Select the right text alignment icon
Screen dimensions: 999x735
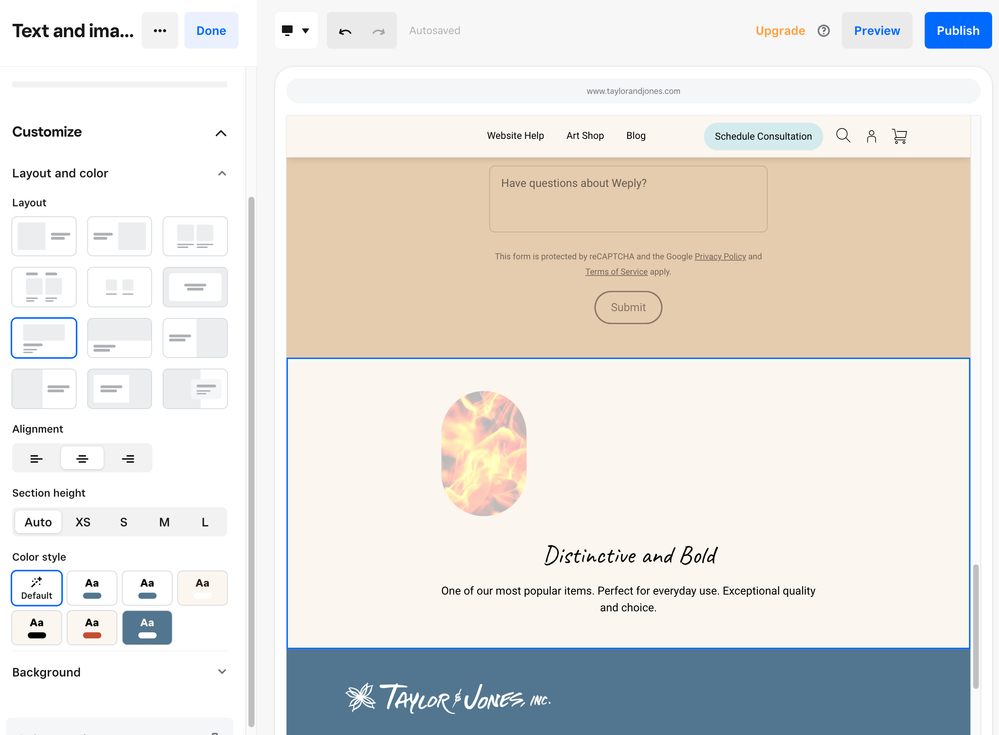click(128, 458)
